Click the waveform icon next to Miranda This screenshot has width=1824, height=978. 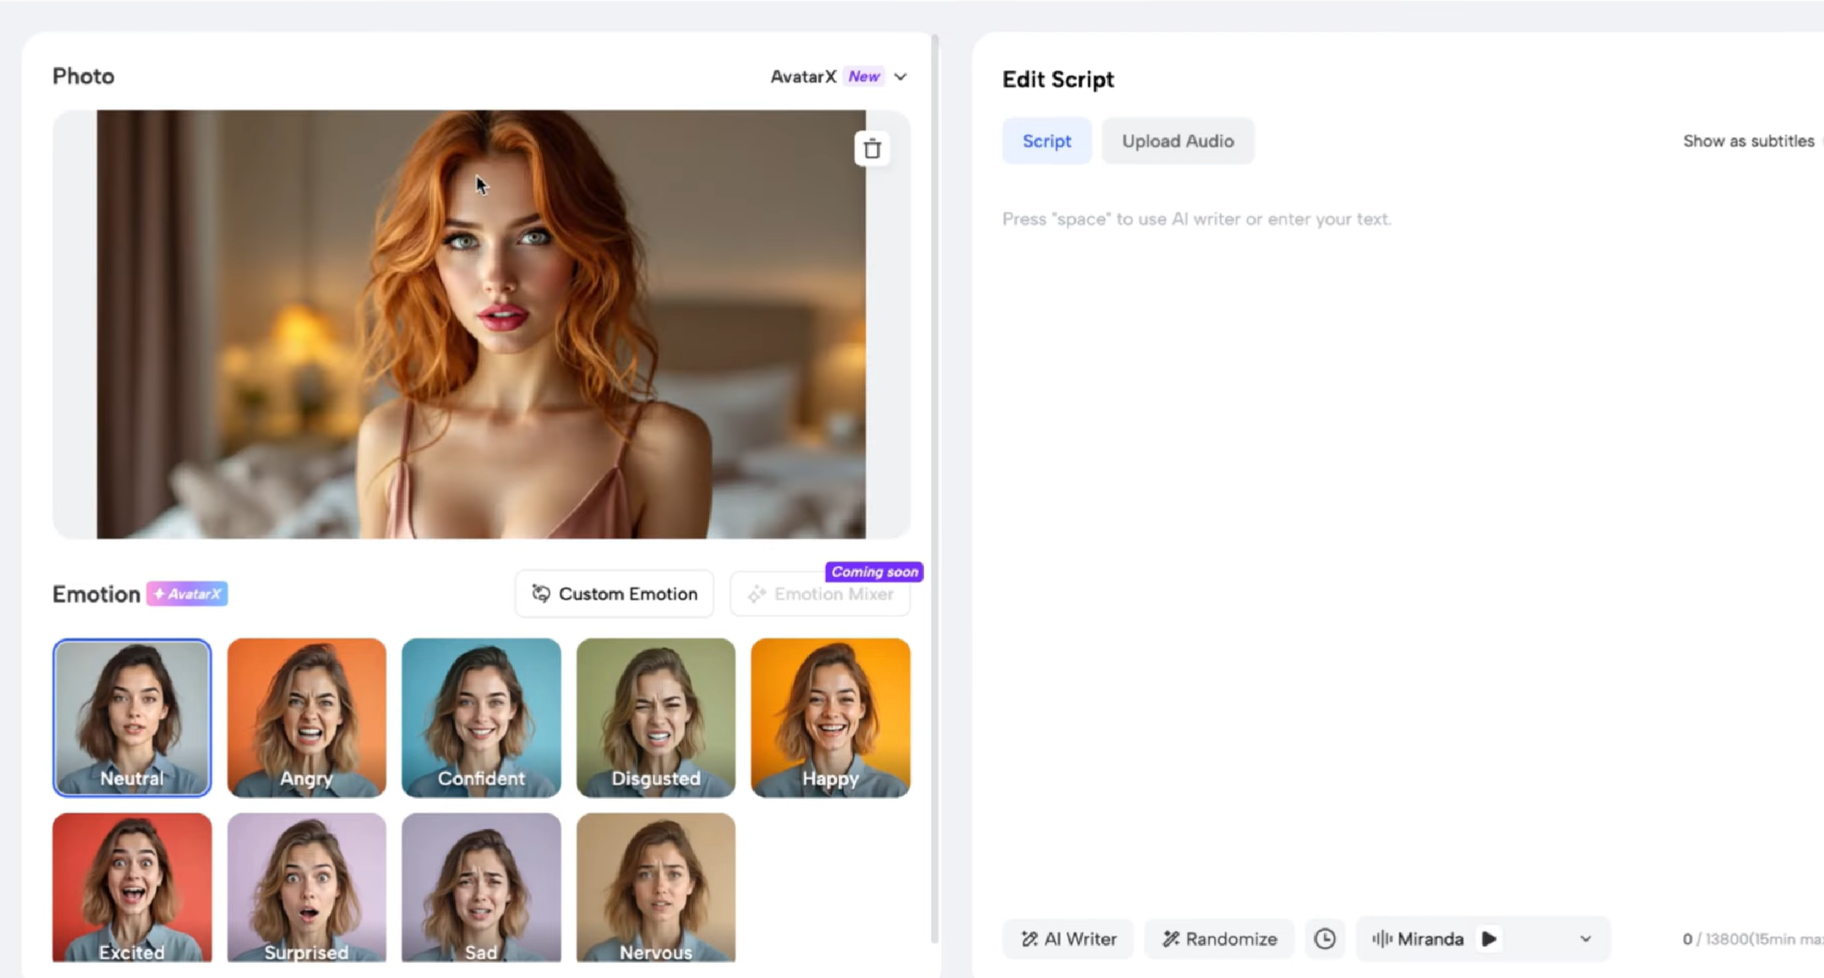click(x=1381, y=938)
